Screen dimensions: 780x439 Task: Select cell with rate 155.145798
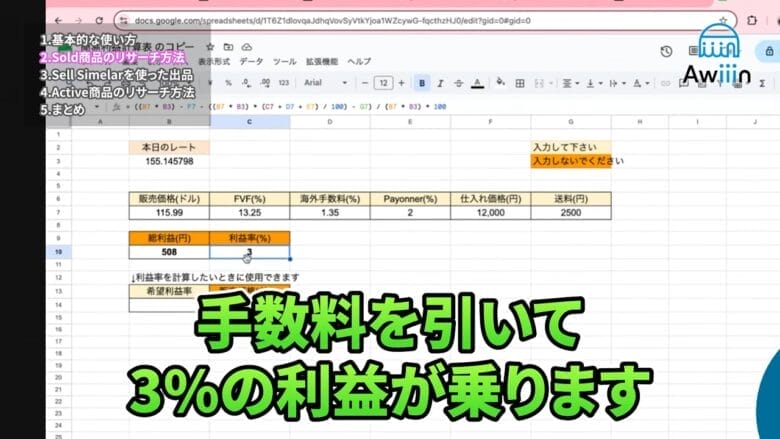pos(169,161)
